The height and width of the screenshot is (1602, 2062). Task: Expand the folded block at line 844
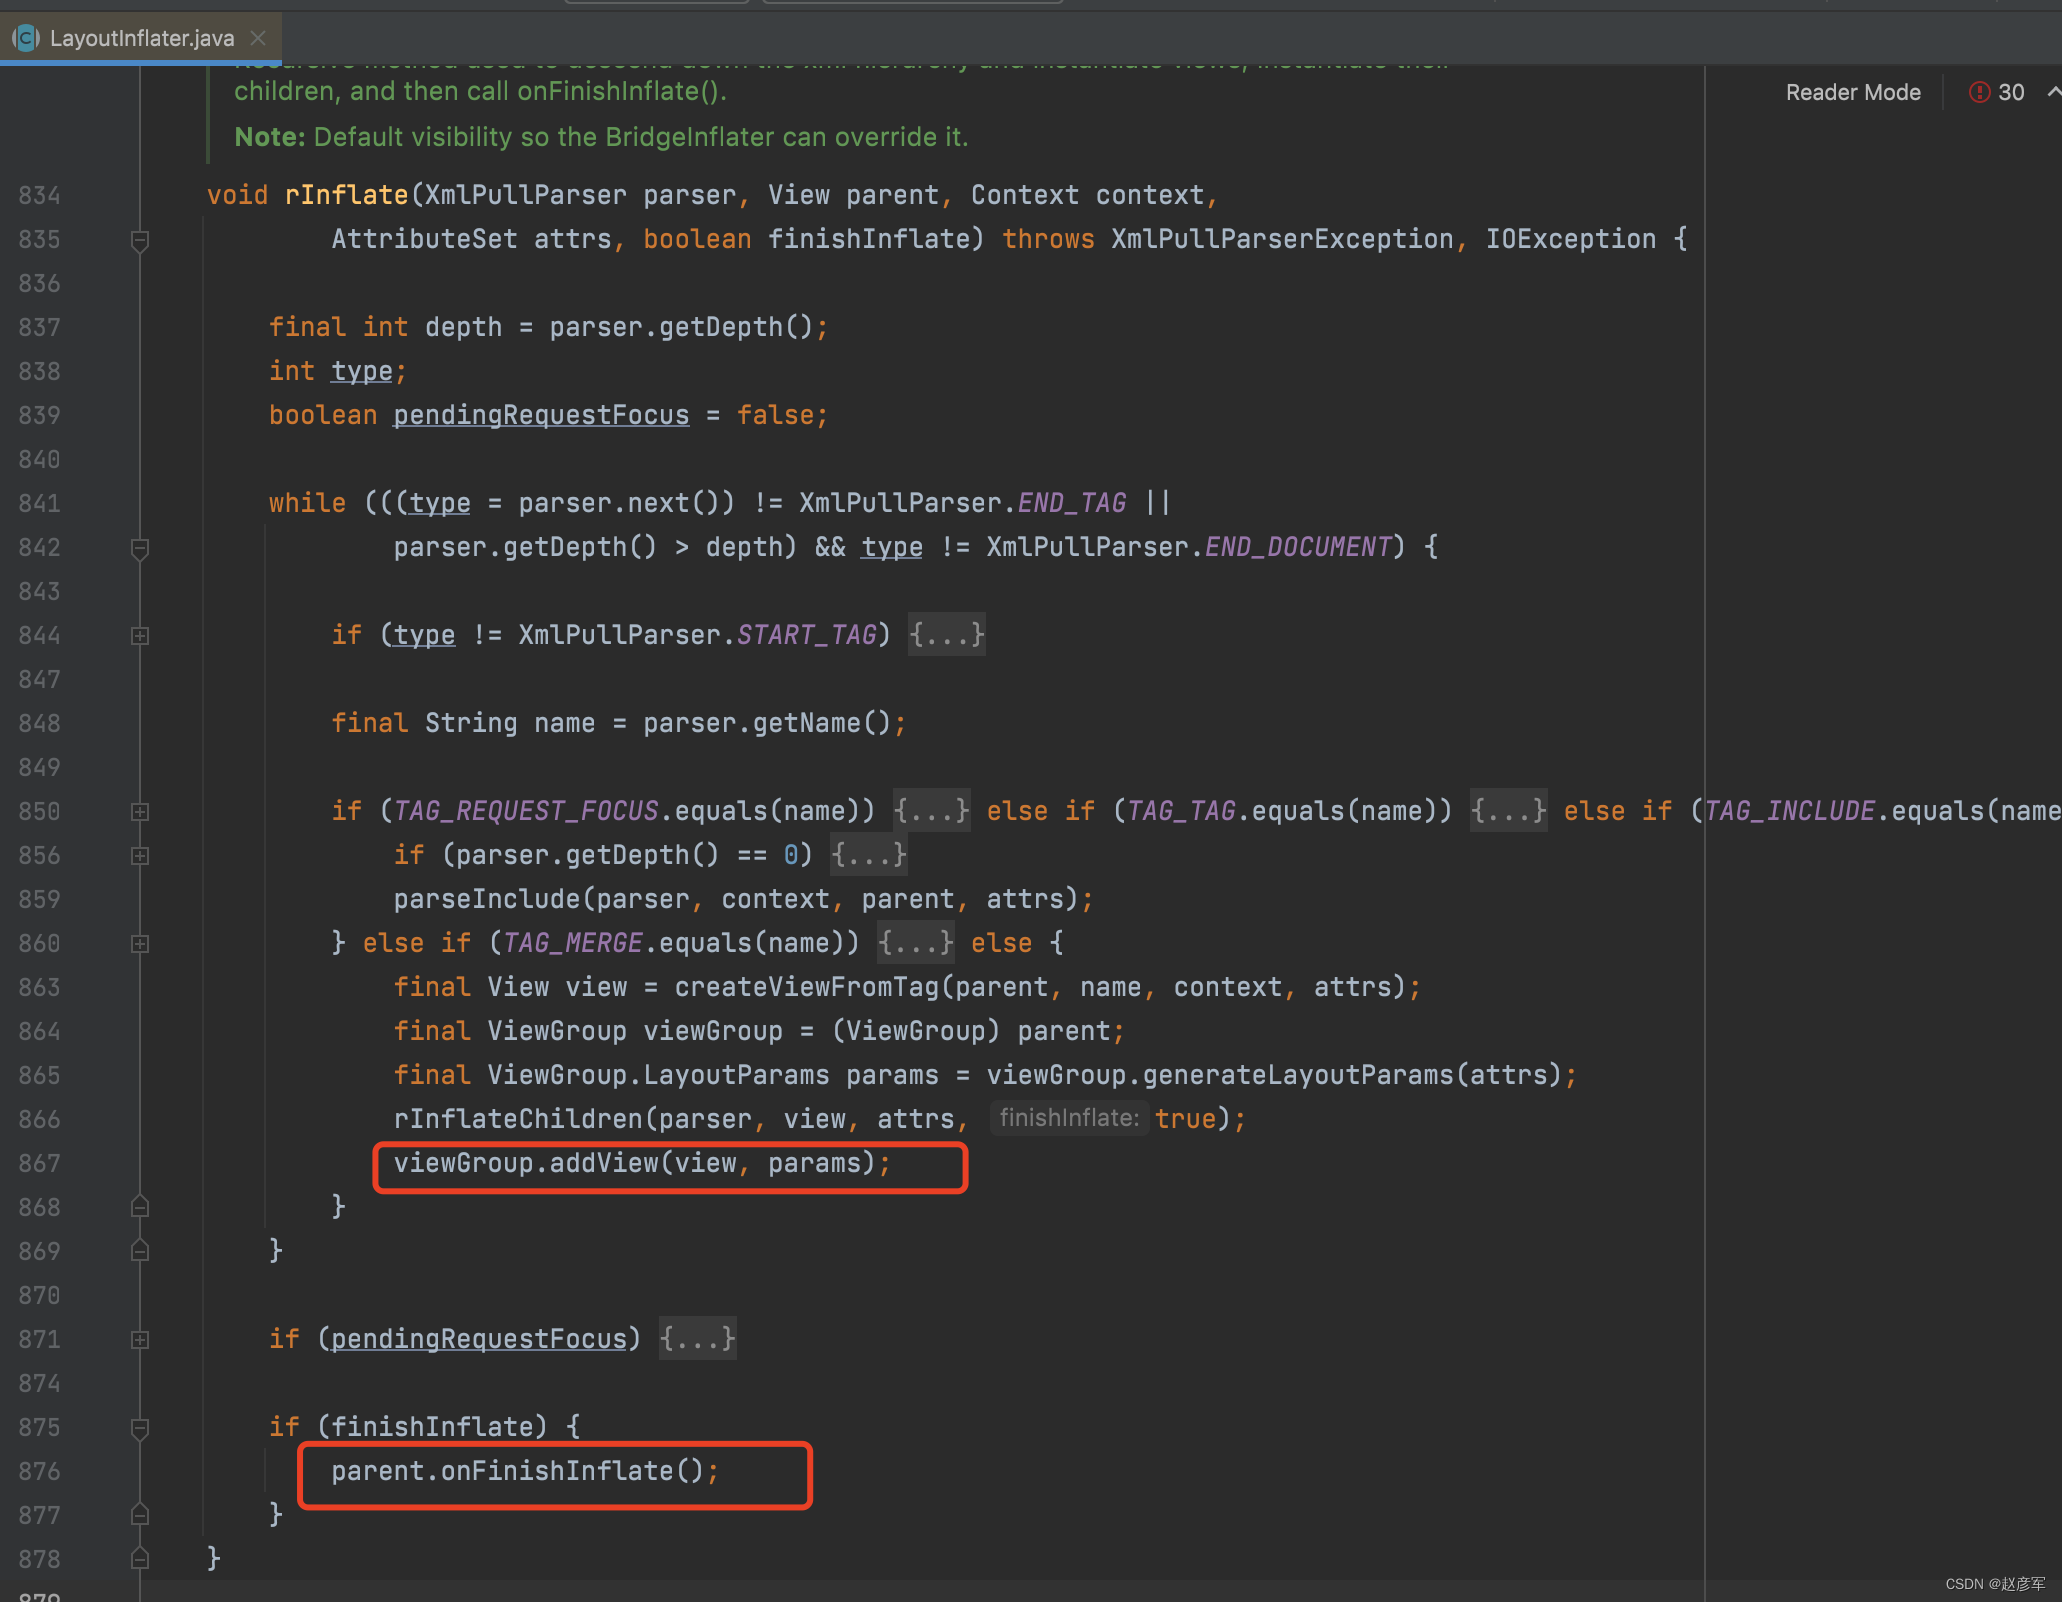[x=140, y=636]
